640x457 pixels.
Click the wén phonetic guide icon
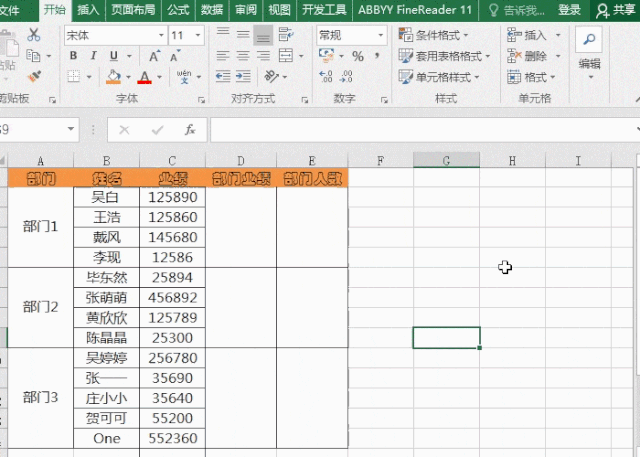[184, 76]
